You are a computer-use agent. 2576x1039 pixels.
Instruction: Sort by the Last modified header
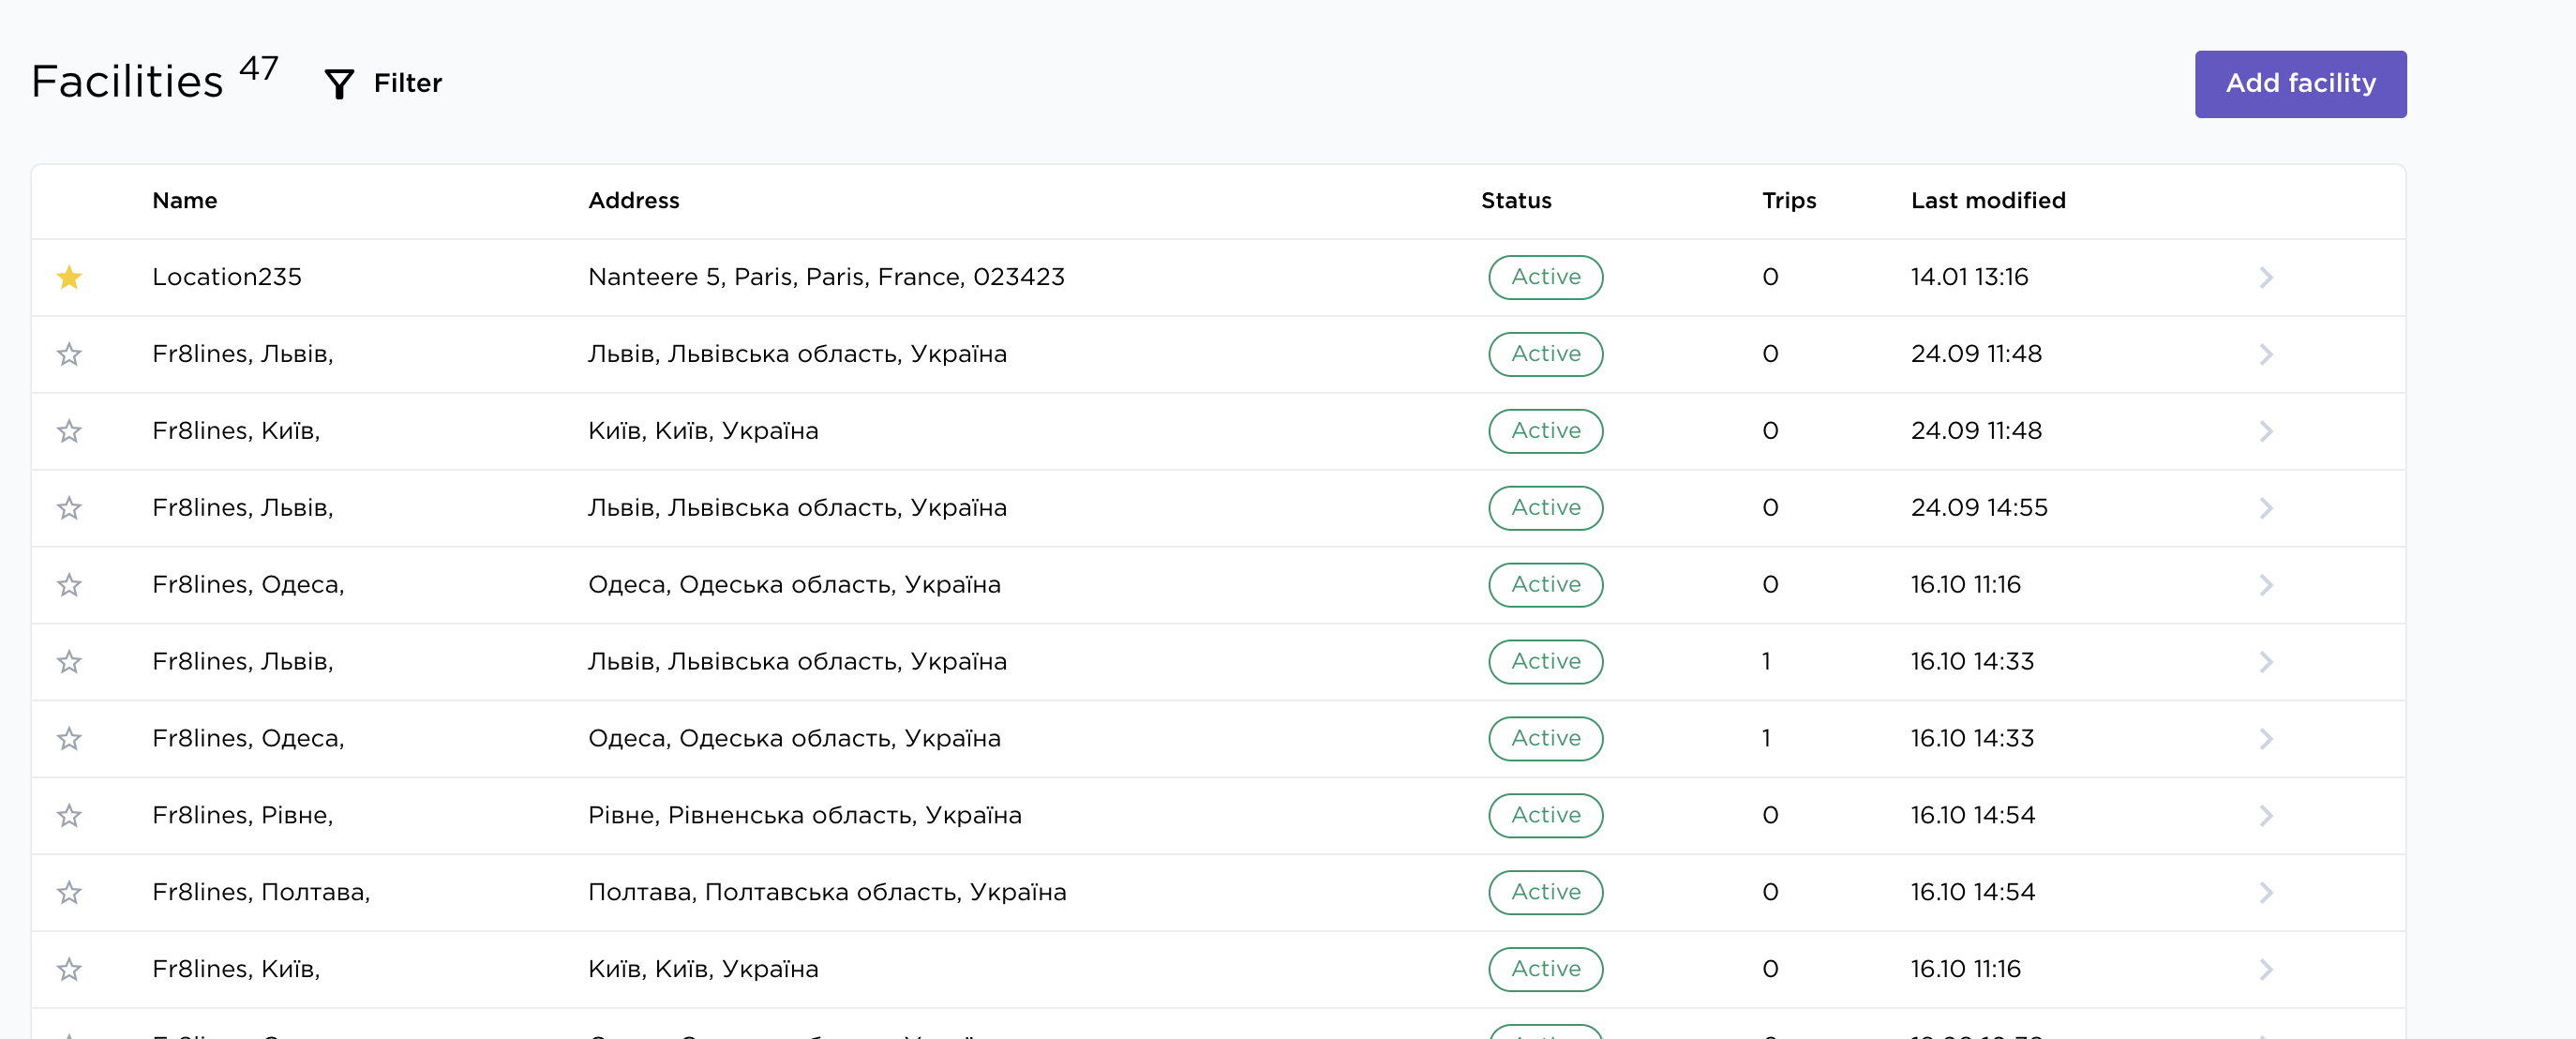coord(1988,200)
